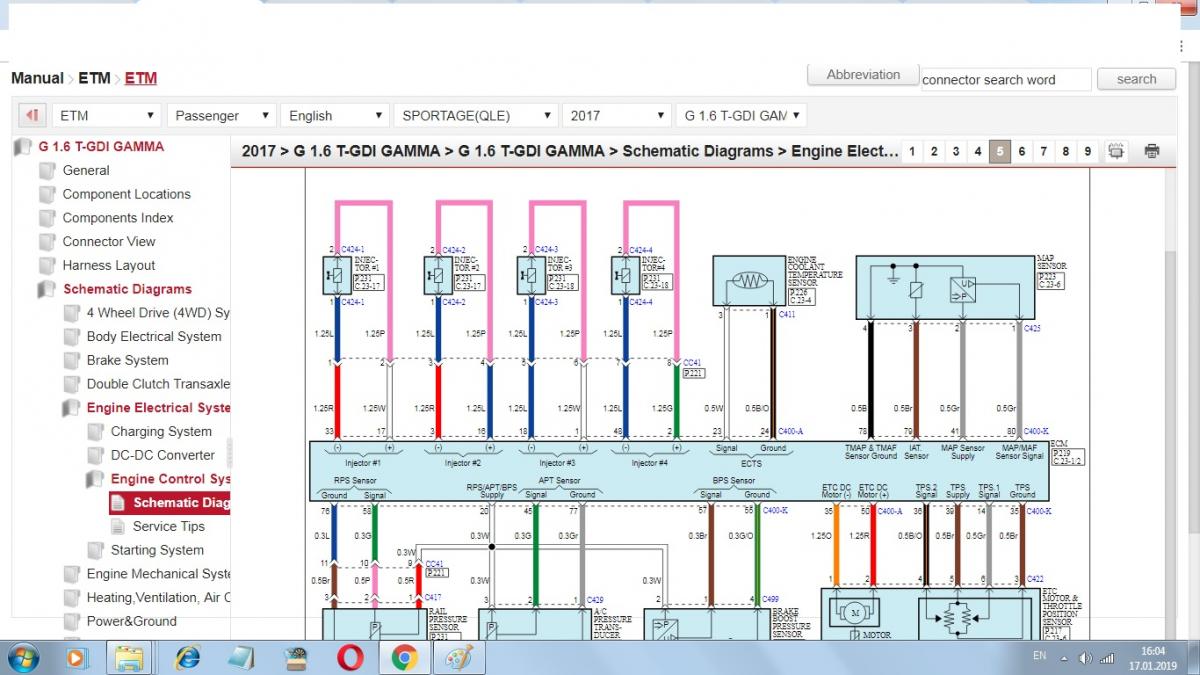
Task: Click EN language indicator in tray
Action: 1039,656
